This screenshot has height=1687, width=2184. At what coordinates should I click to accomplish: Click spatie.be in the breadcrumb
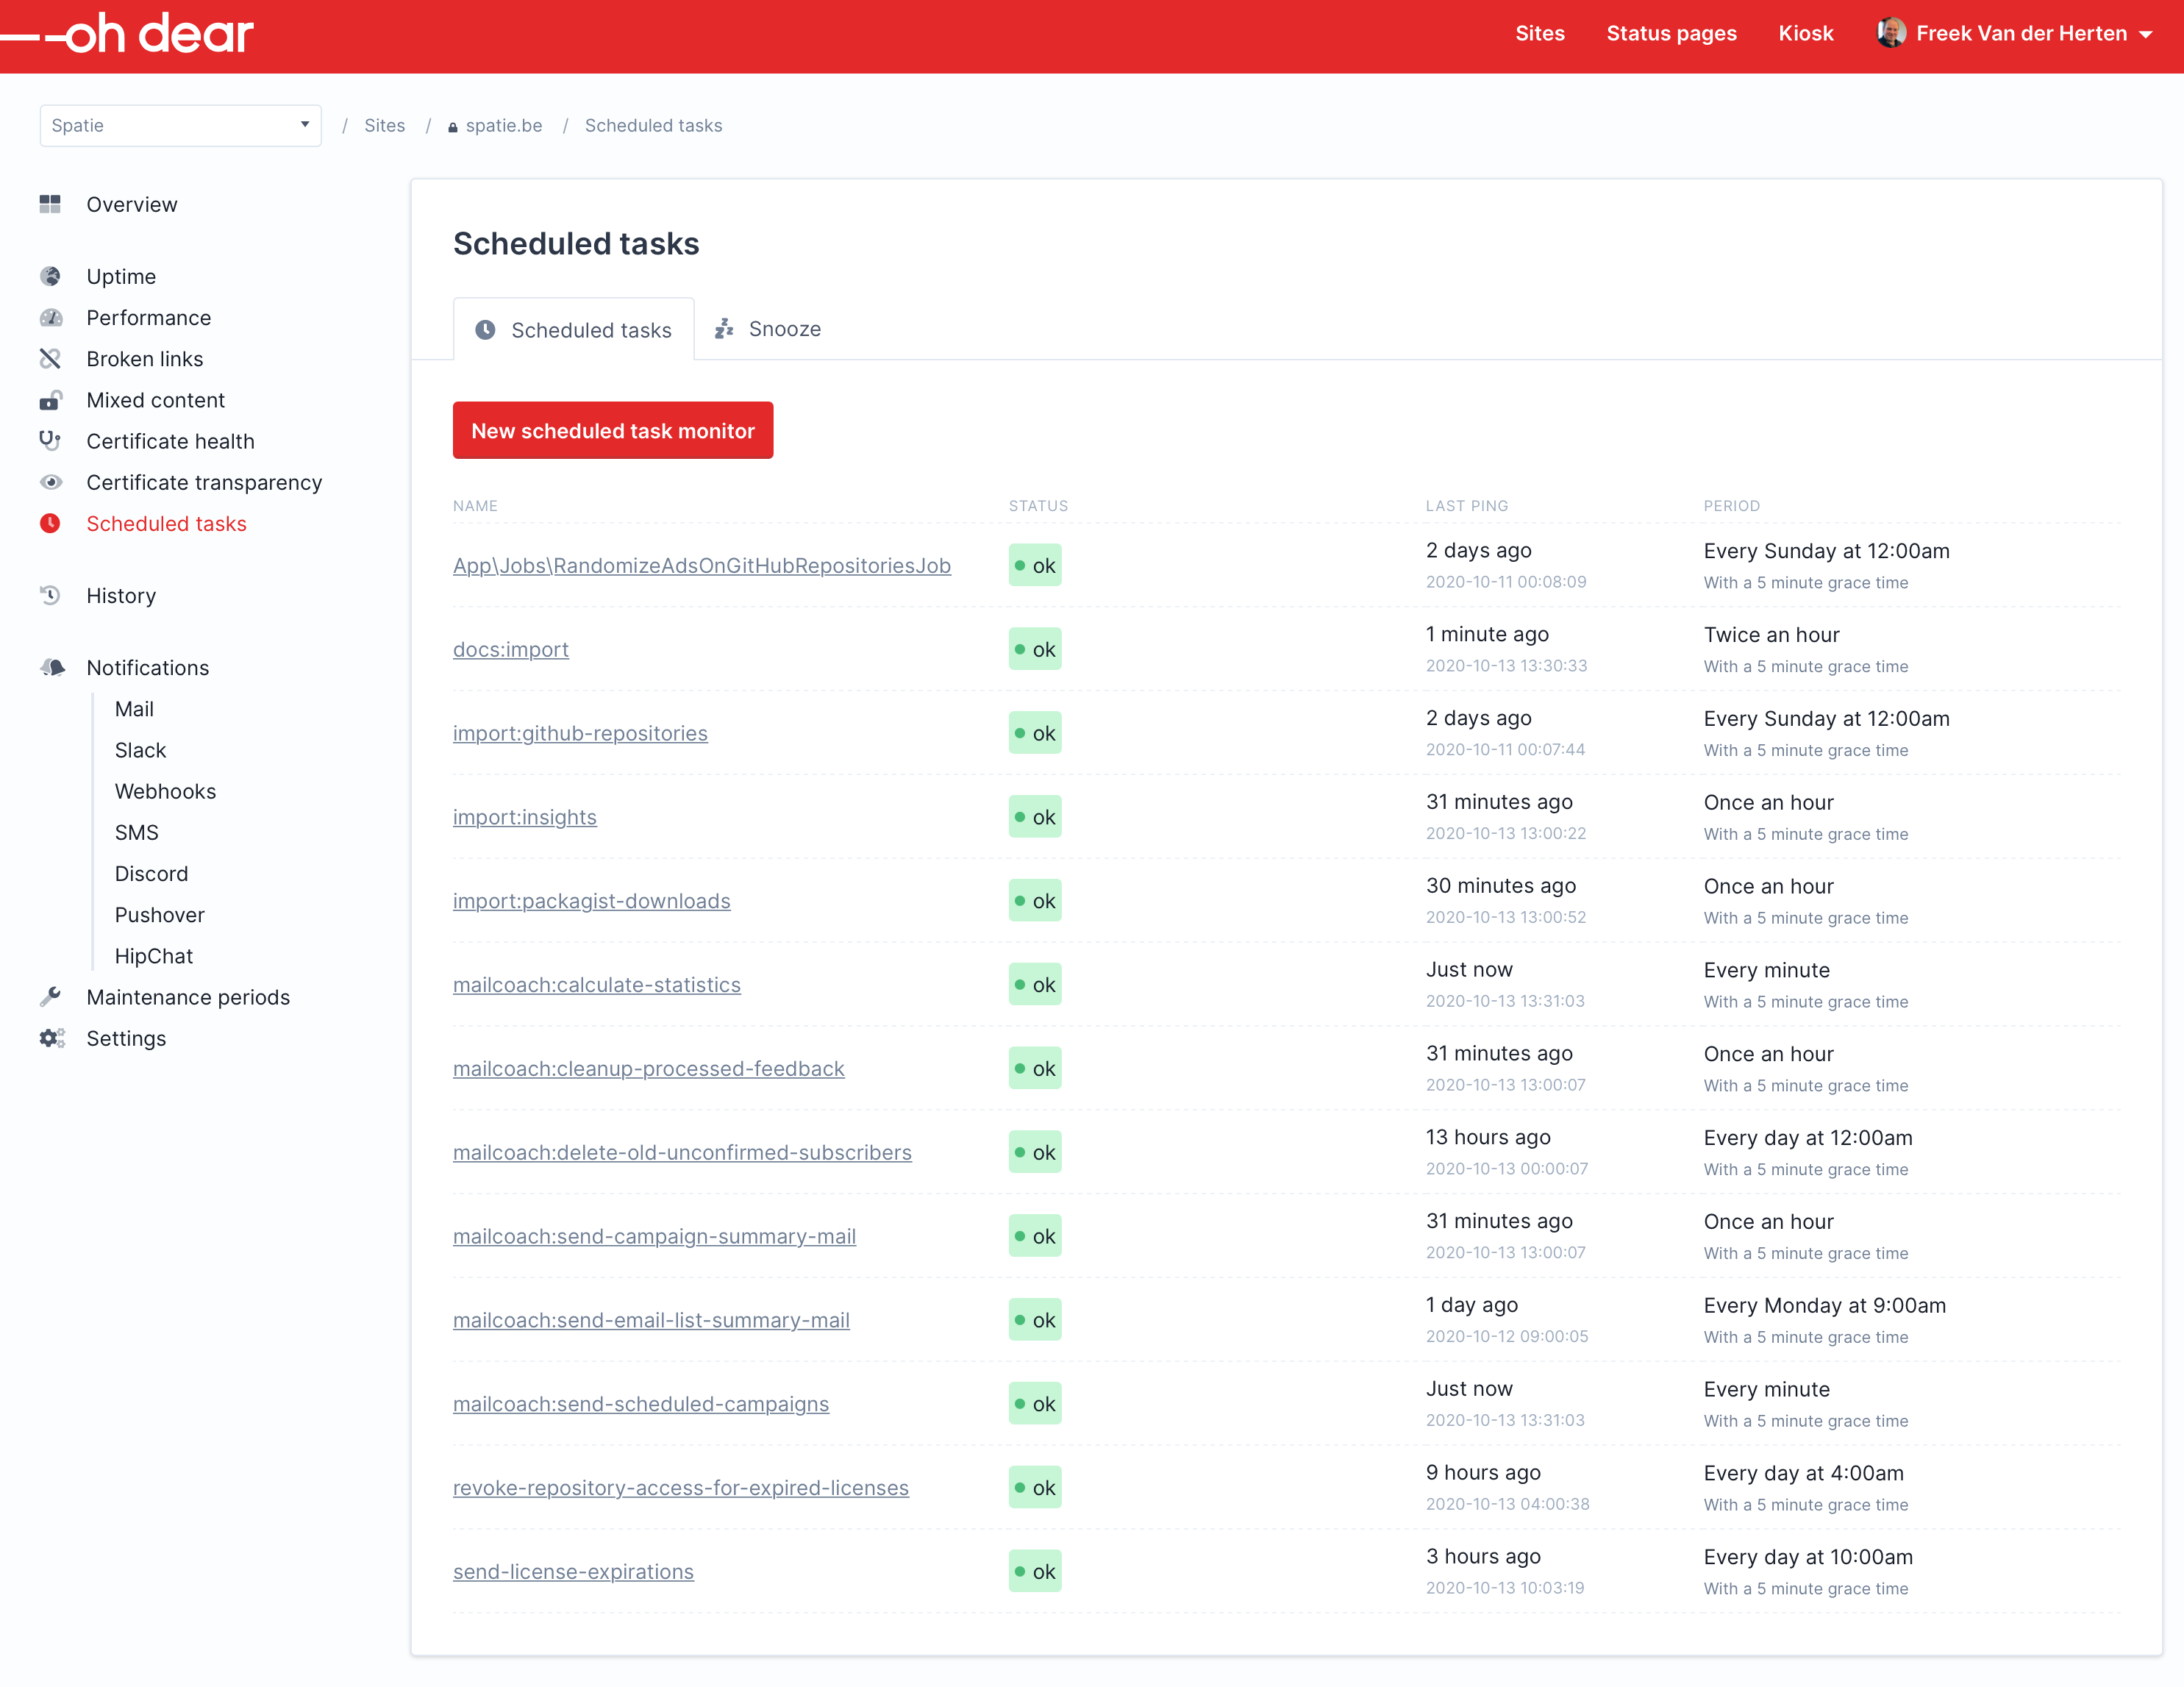[504, 125]
